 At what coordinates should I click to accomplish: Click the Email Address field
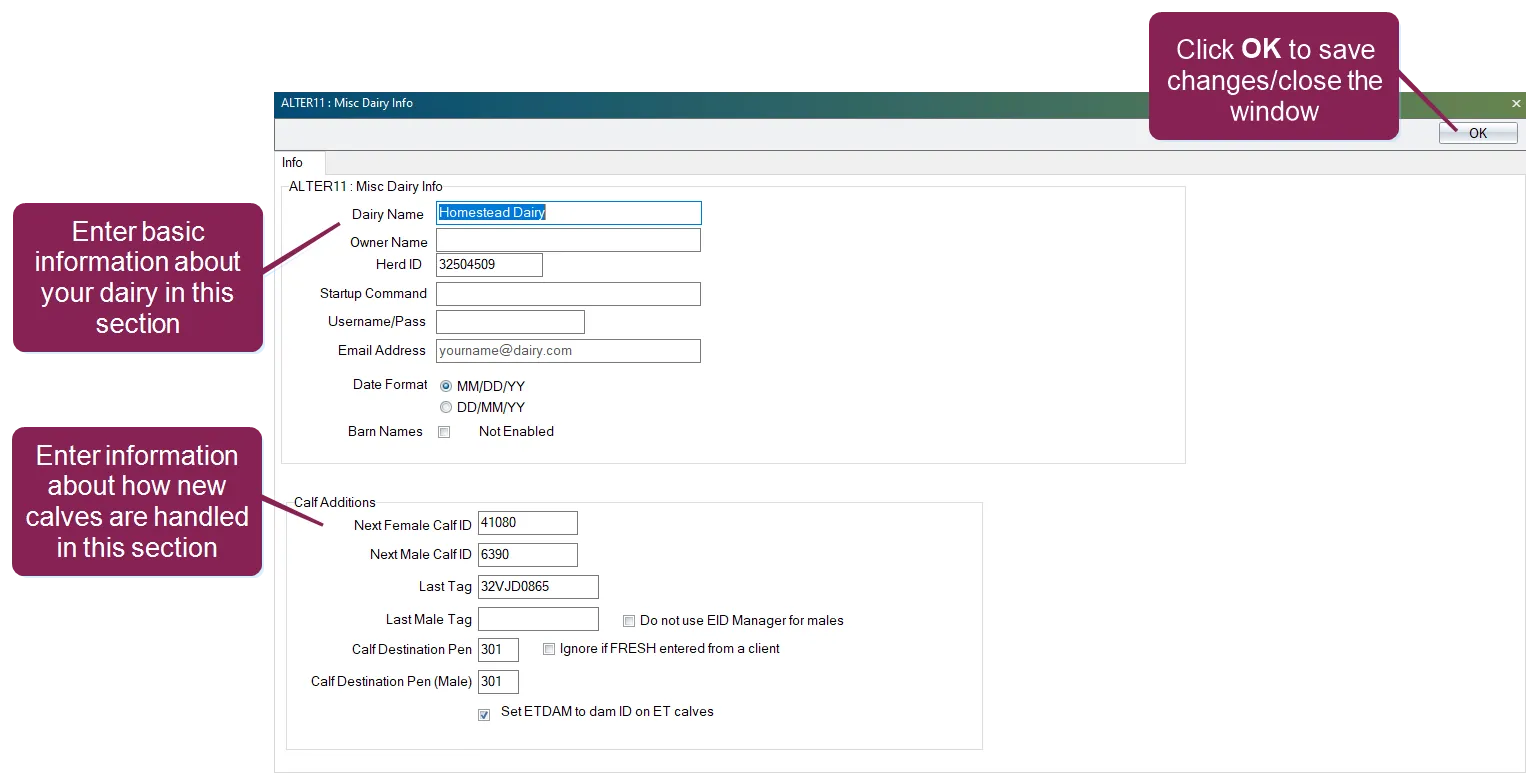pos(568,351)
